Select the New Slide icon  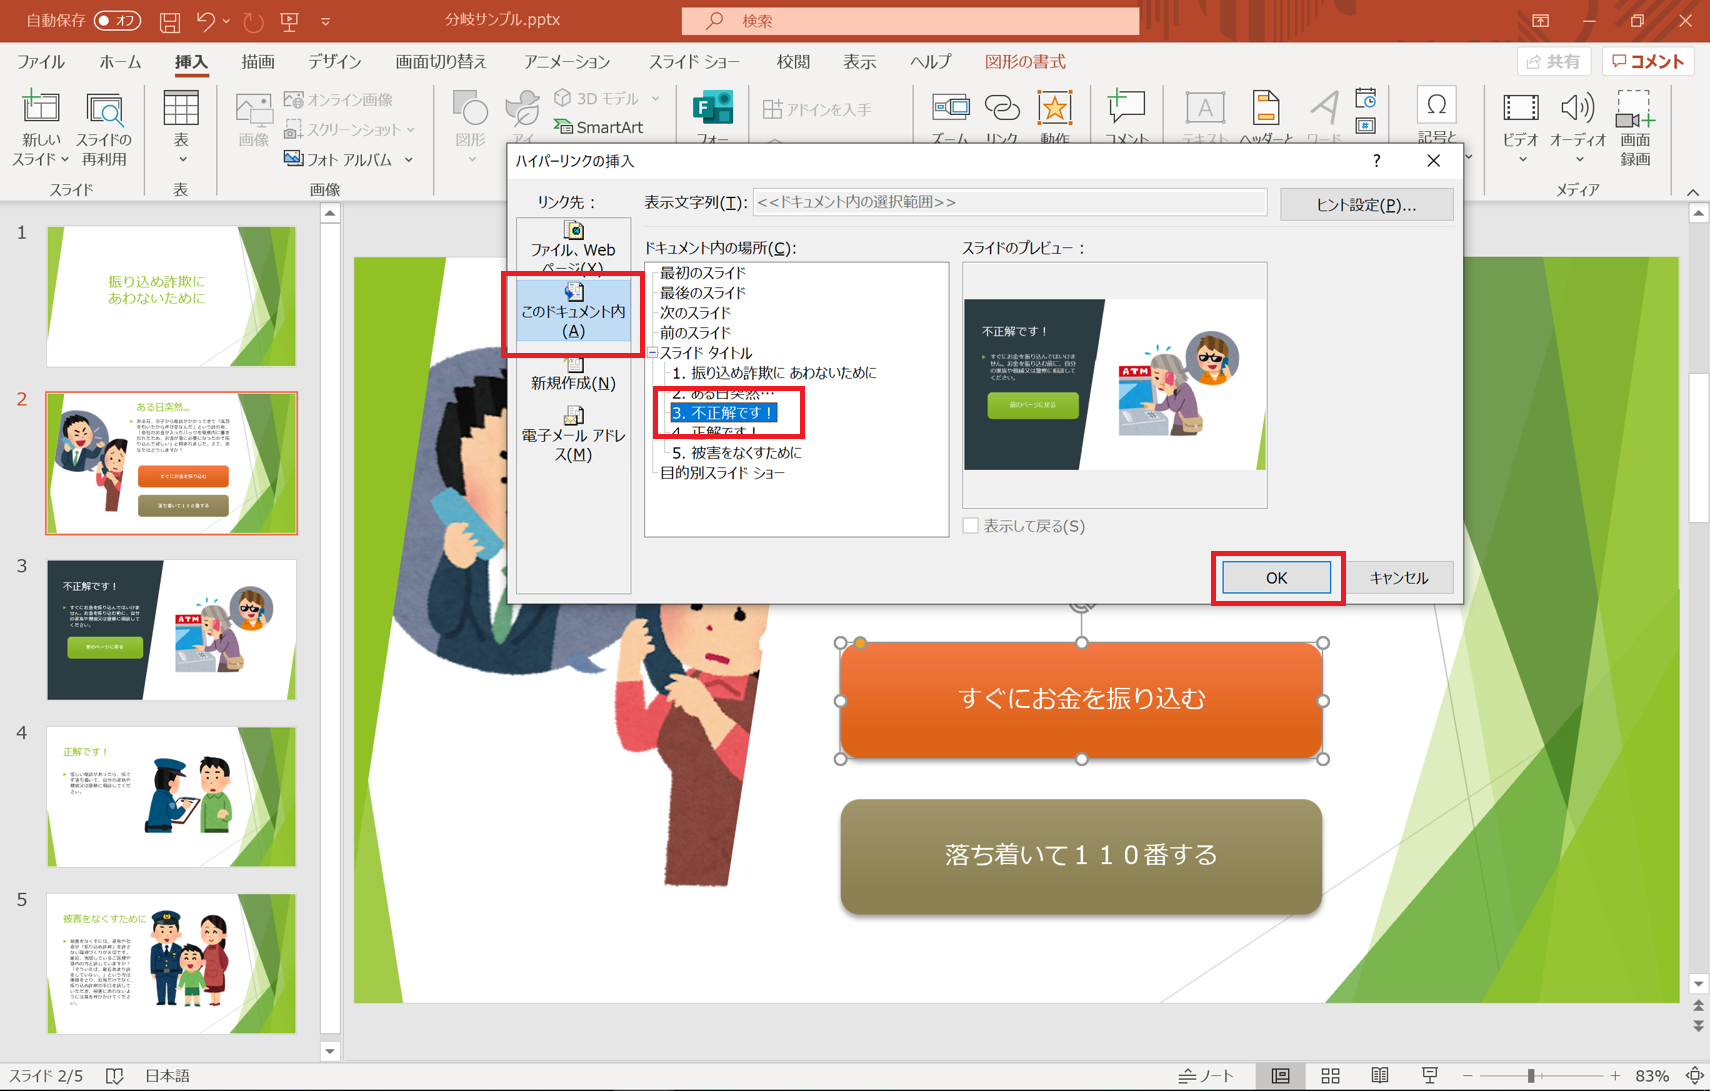(x=41, y=109)
